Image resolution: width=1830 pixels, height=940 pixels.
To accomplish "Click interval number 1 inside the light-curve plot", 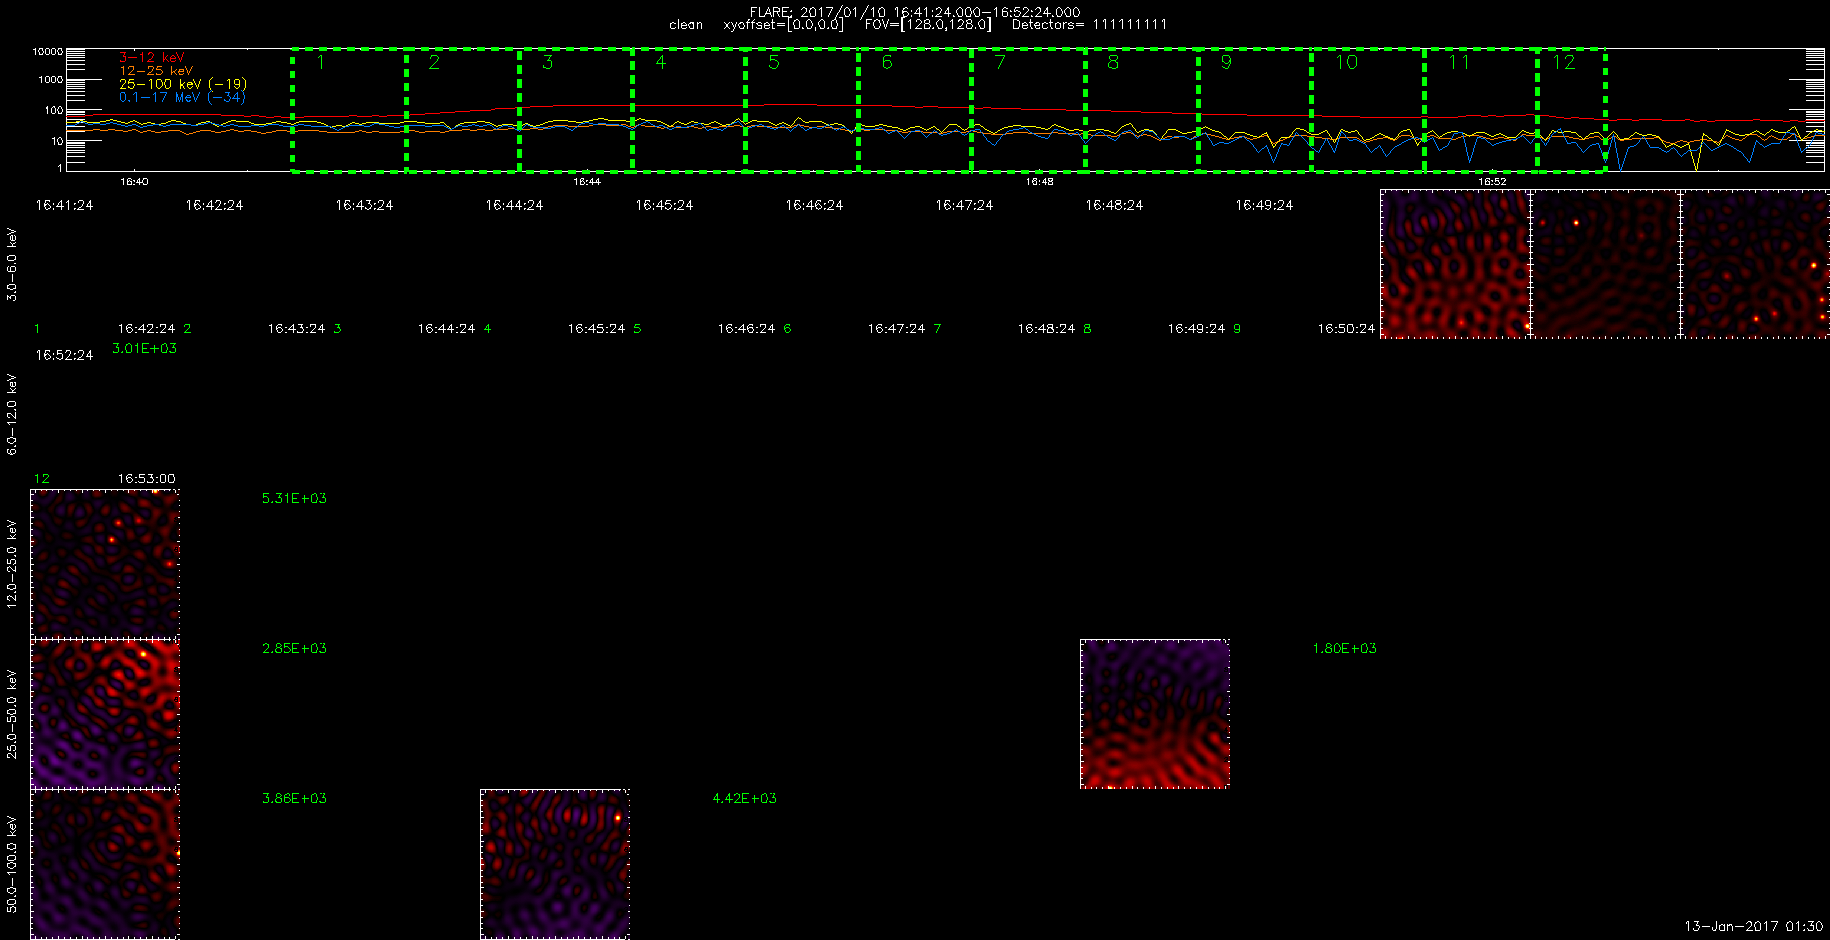I will pos(321,62).
